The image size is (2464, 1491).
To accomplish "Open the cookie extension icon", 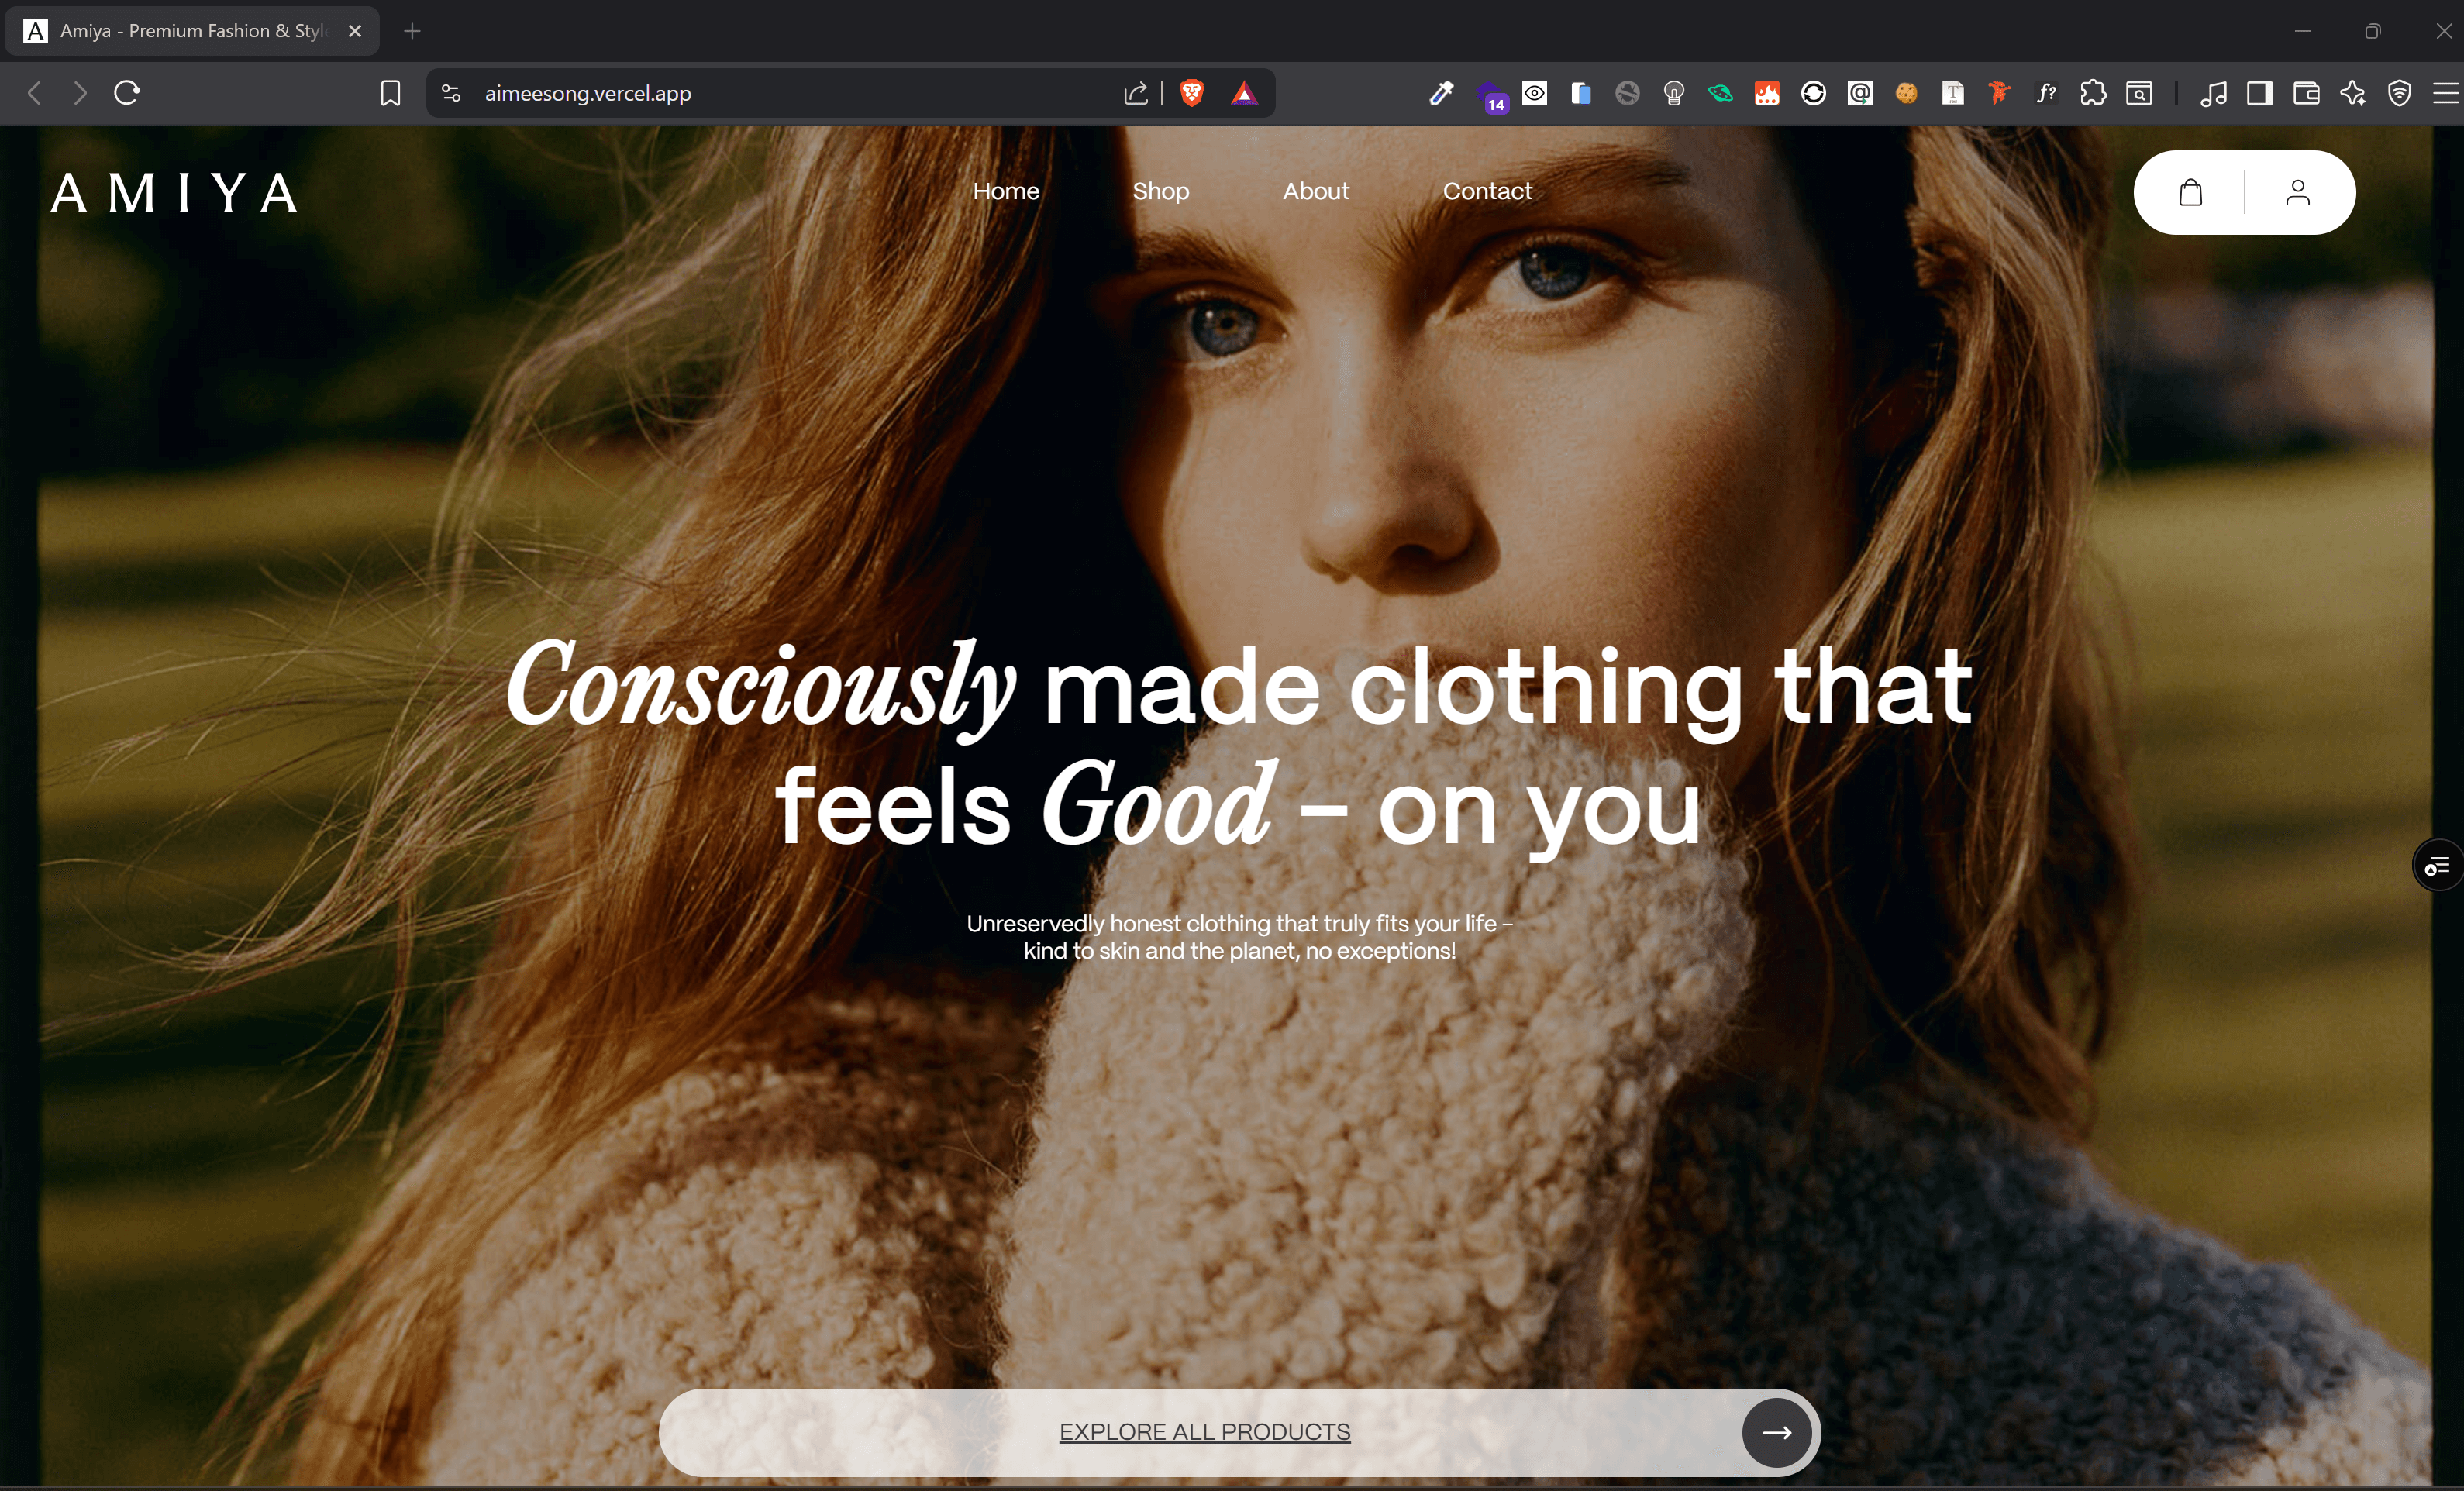I will tap(1906, 93).
